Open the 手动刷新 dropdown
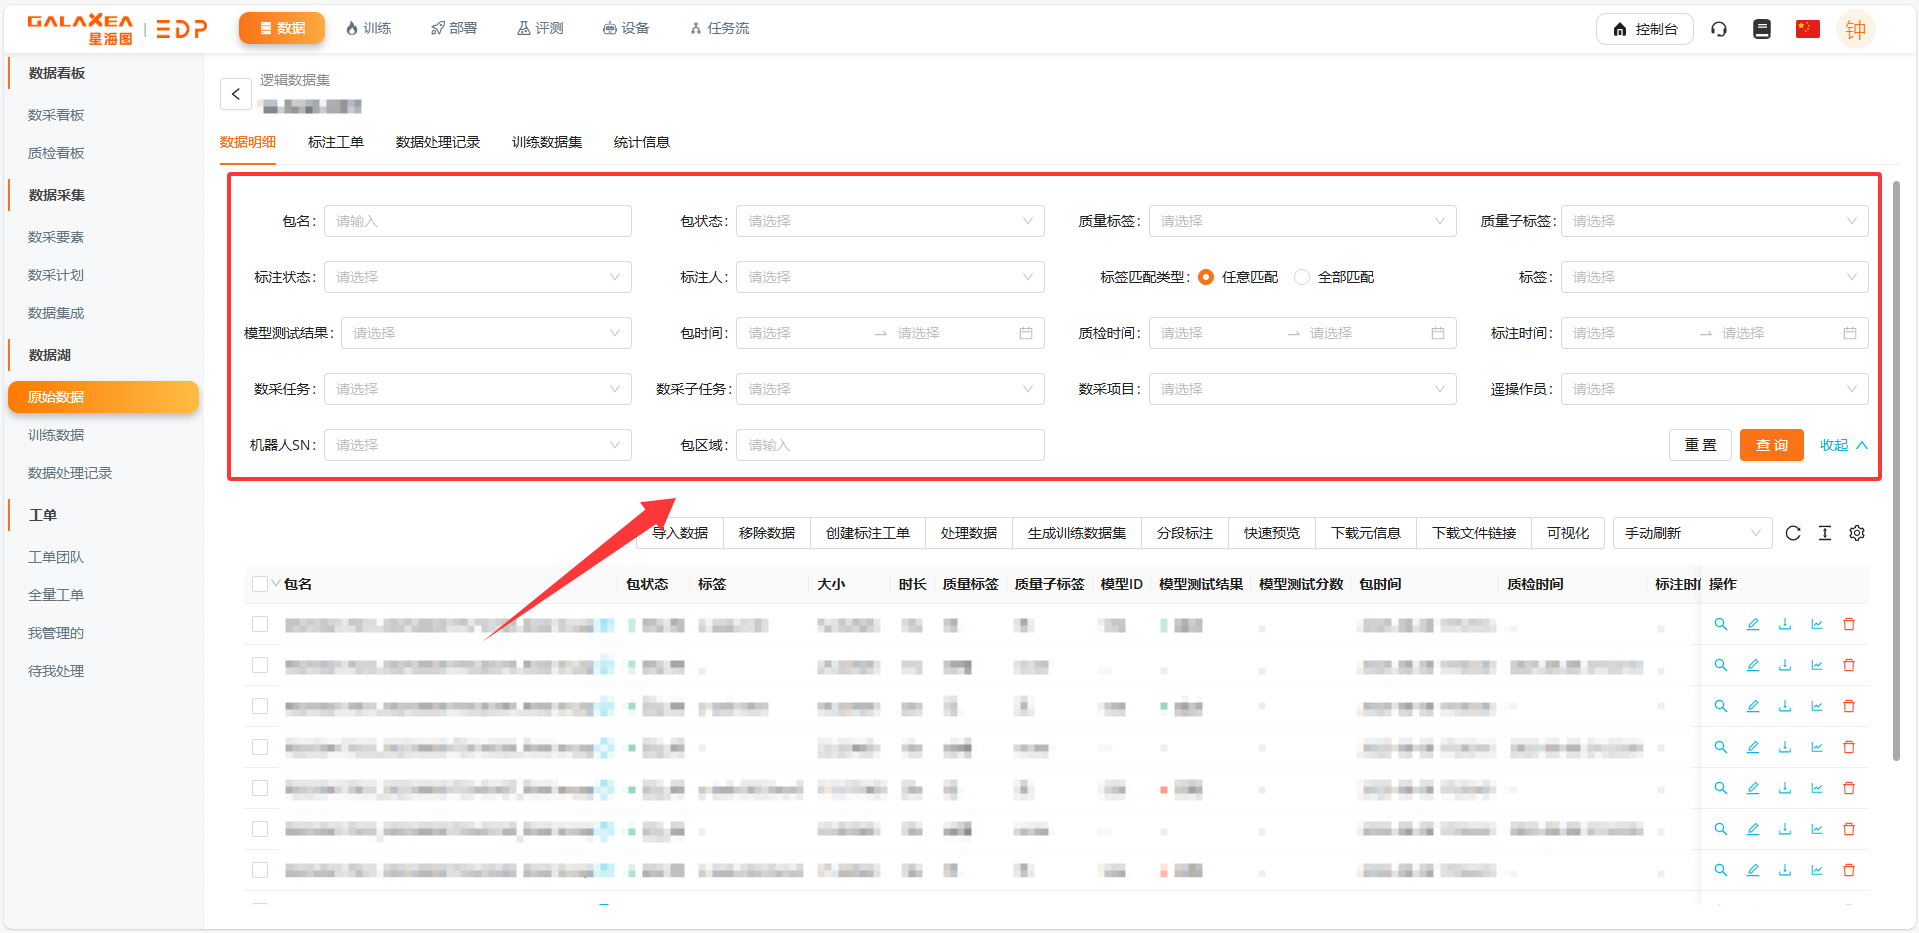1919x933 pixels. coord(1691,533)
